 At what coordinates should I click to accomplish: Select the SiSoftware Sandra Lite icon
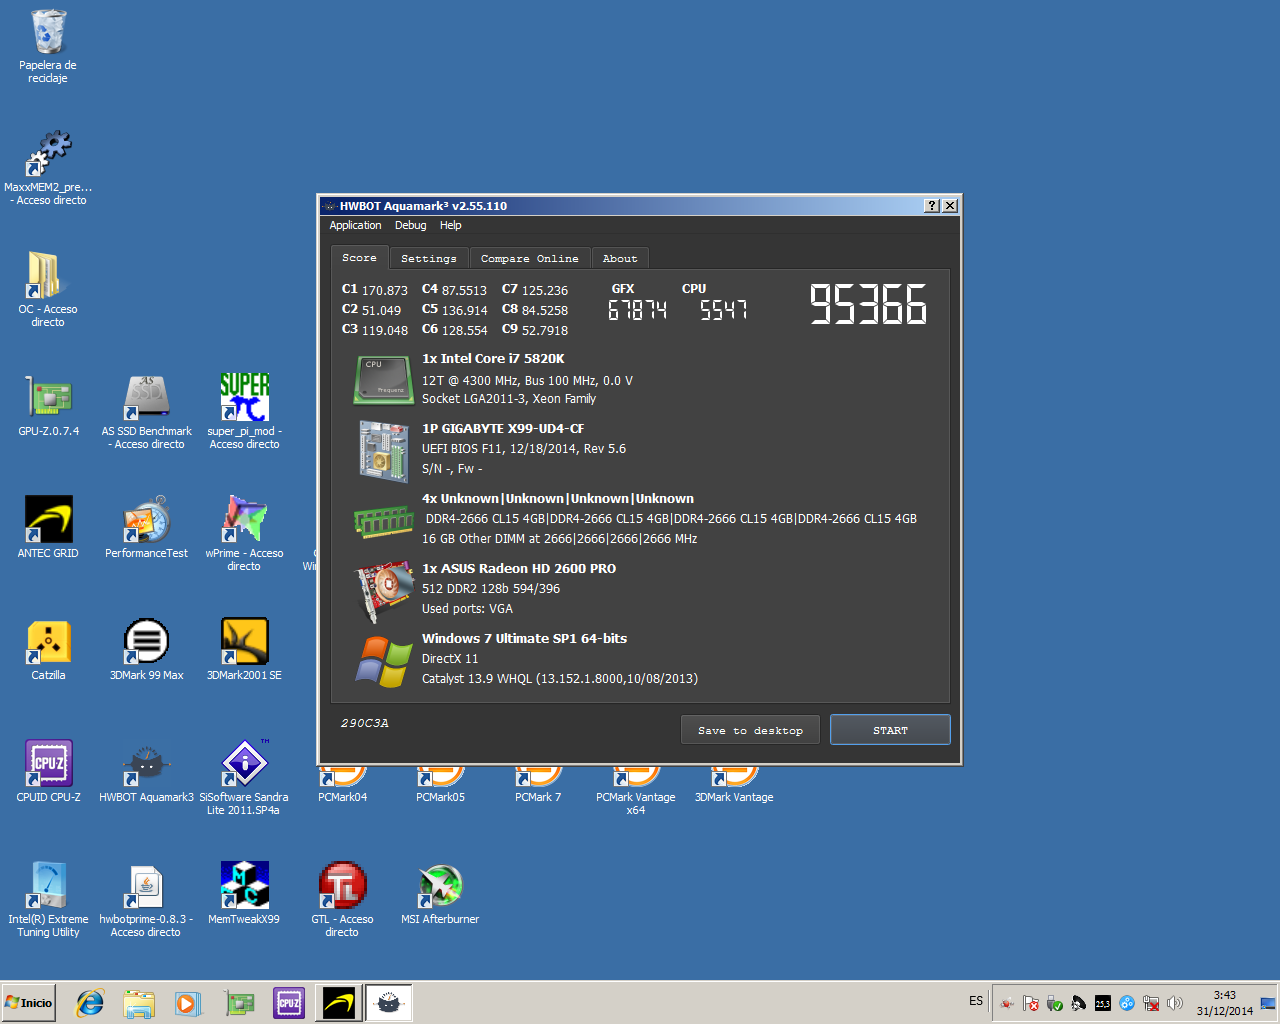pos(244,764)
